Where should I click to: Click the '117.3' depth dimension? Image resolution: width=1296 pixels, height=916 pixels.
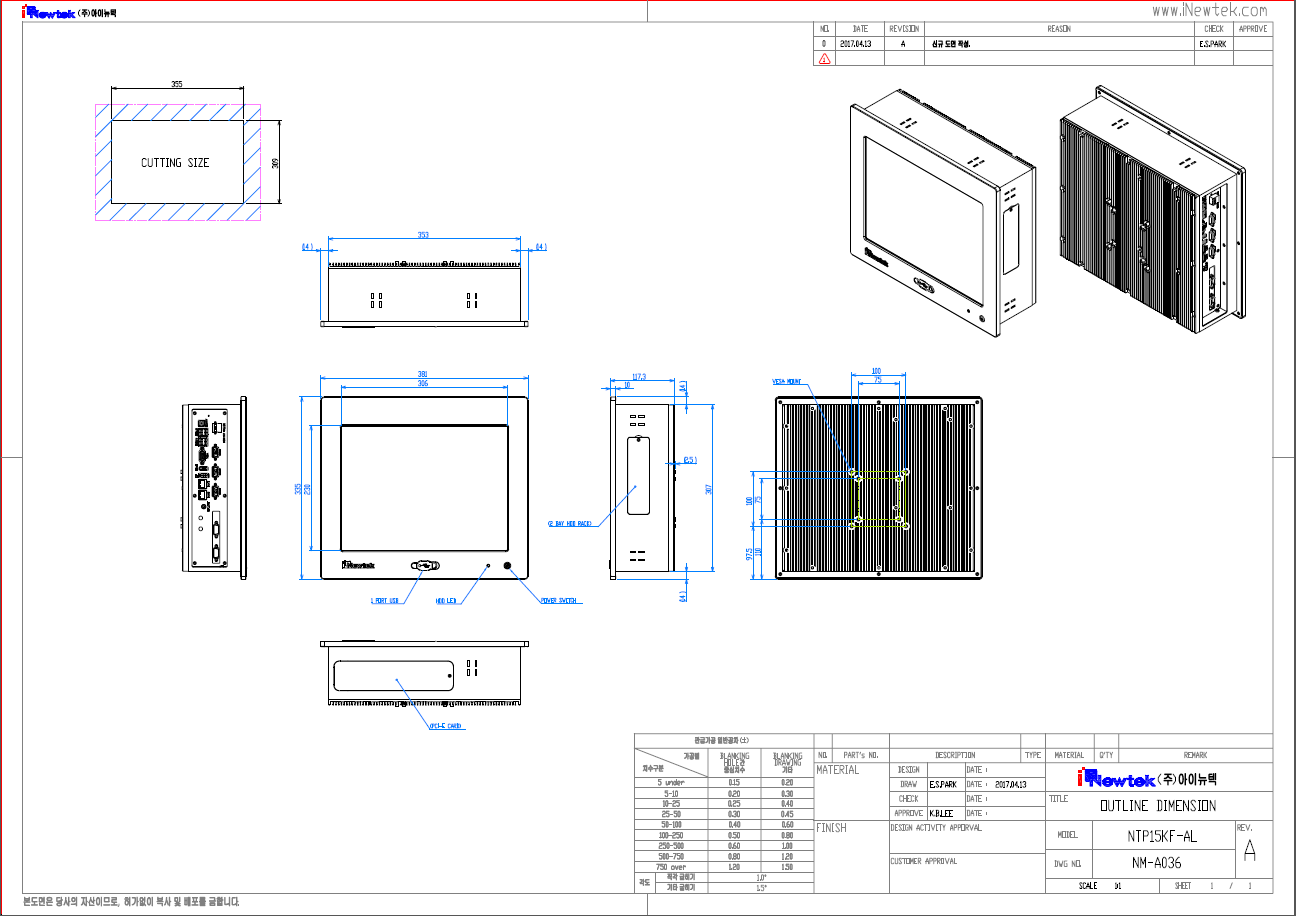[640, 377]
